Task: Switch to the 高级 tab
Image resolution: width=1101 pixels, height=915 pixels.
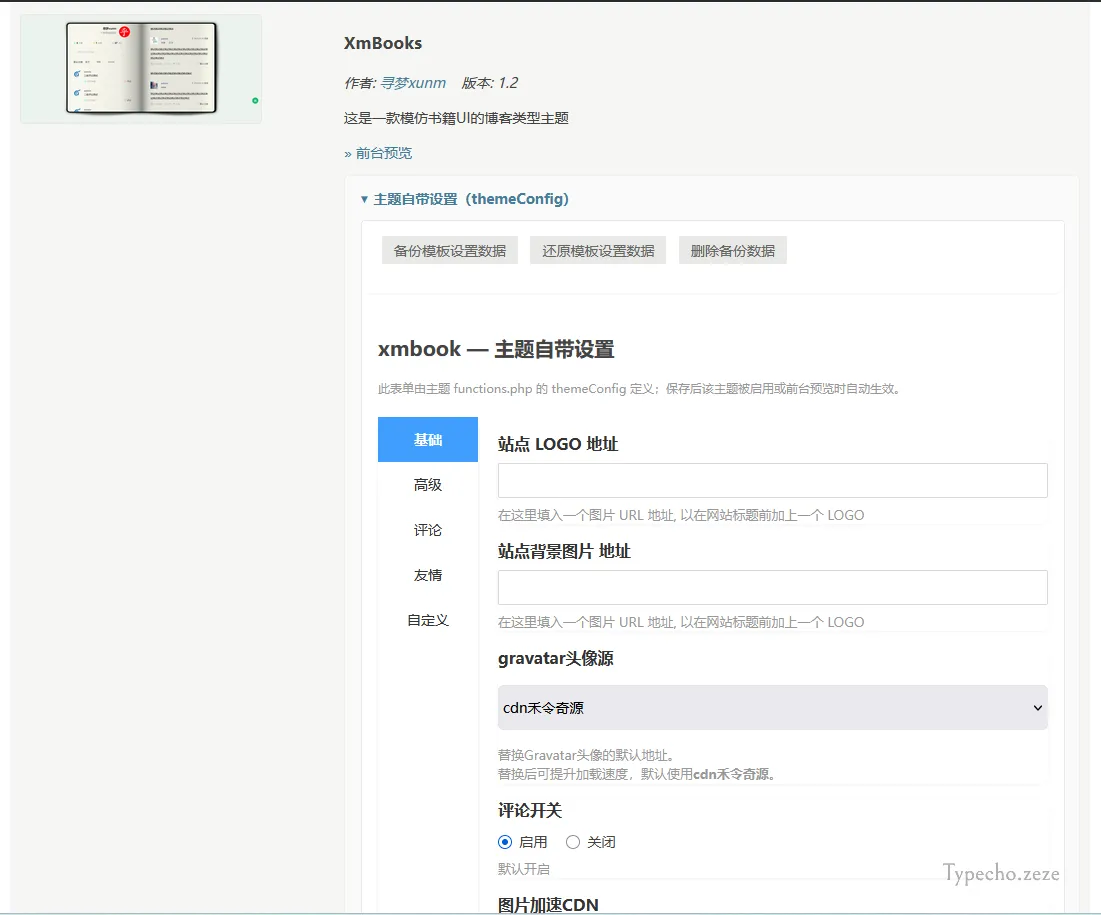Action: pyautogui.click(x=428, y=485)
